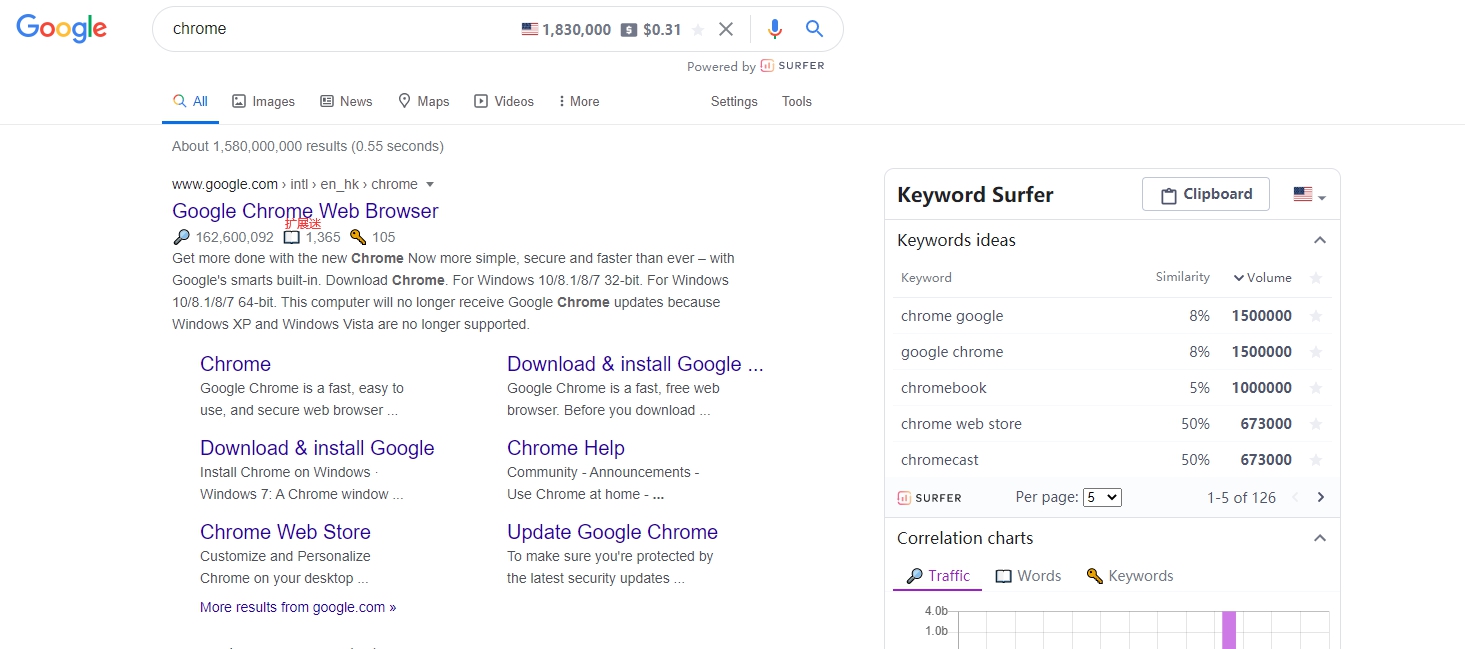The width and height of the screenshot is (1465, 649).
Task: Click the key icon showing 105 keywords
Action: point(358,237)
